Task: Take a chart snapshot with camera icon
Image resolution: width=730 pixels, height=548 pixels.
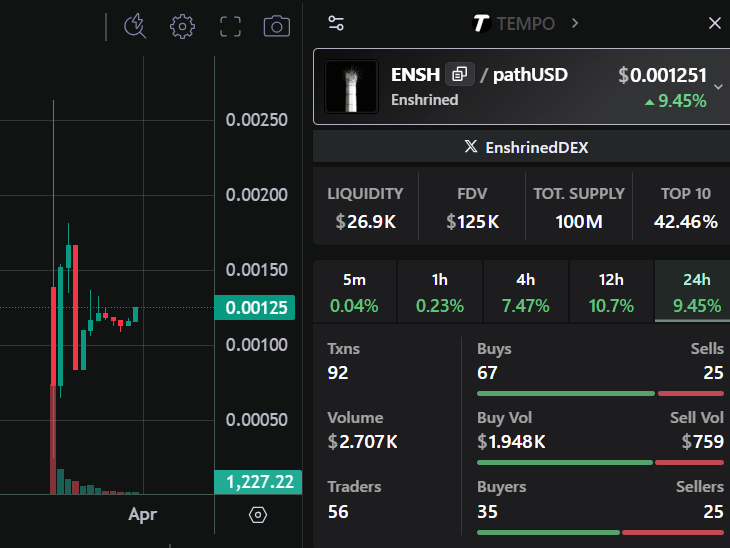Action: (277, 26)
